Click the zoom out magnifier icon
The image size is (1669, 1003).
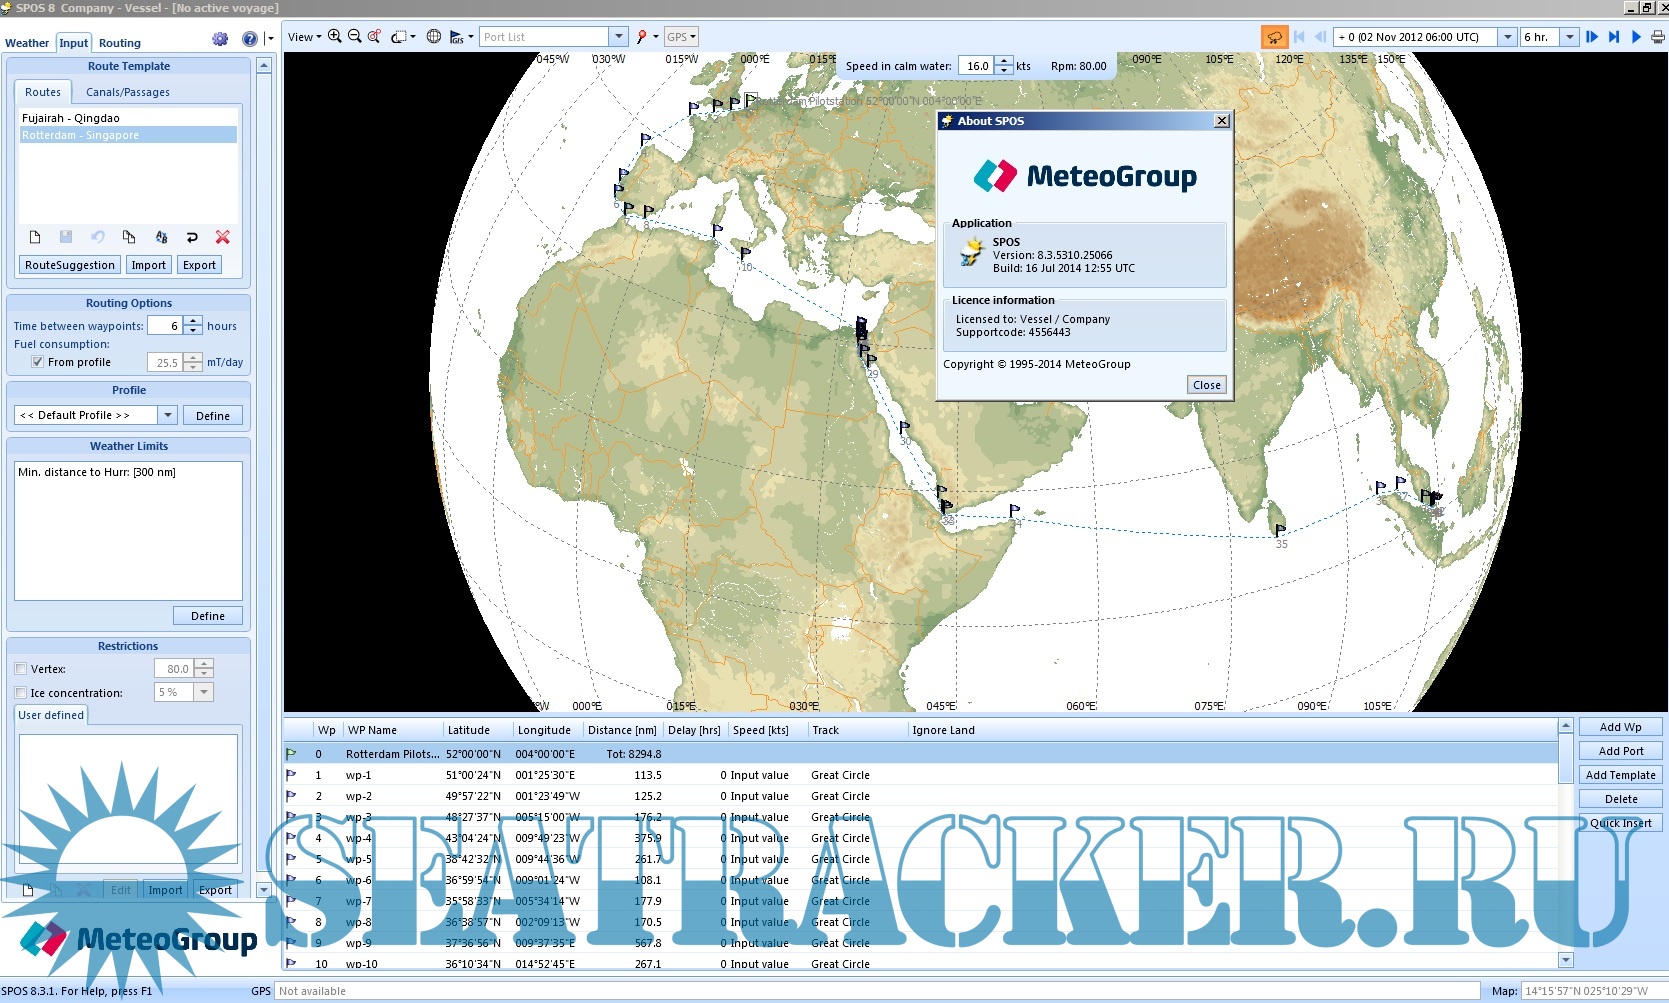(354, 36)
